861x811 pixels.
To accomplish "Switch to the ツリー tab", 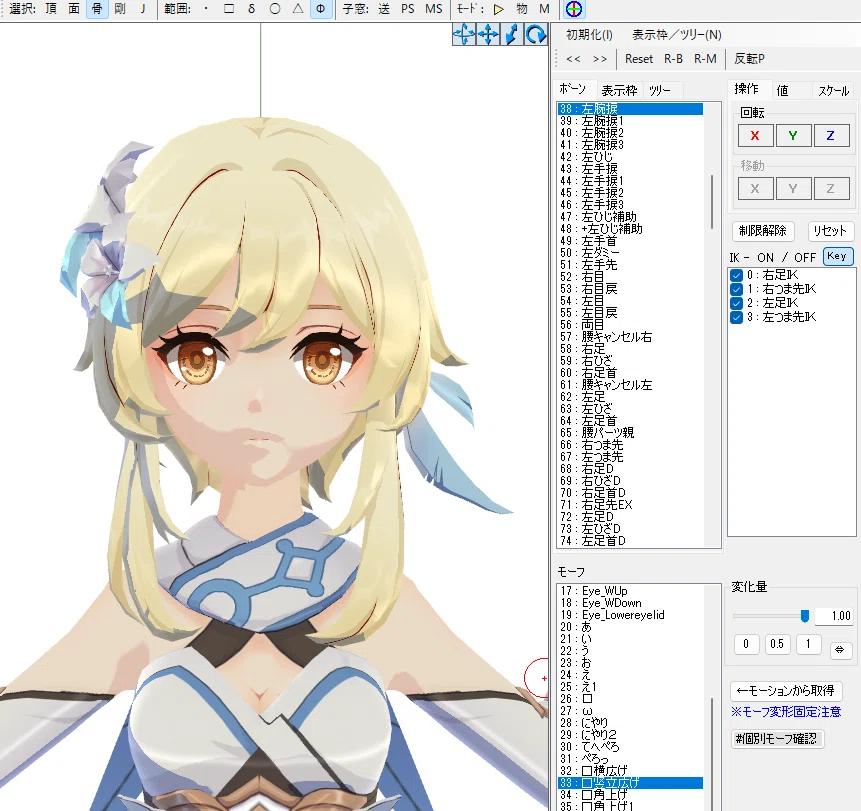I will click(x=659, y=90).
